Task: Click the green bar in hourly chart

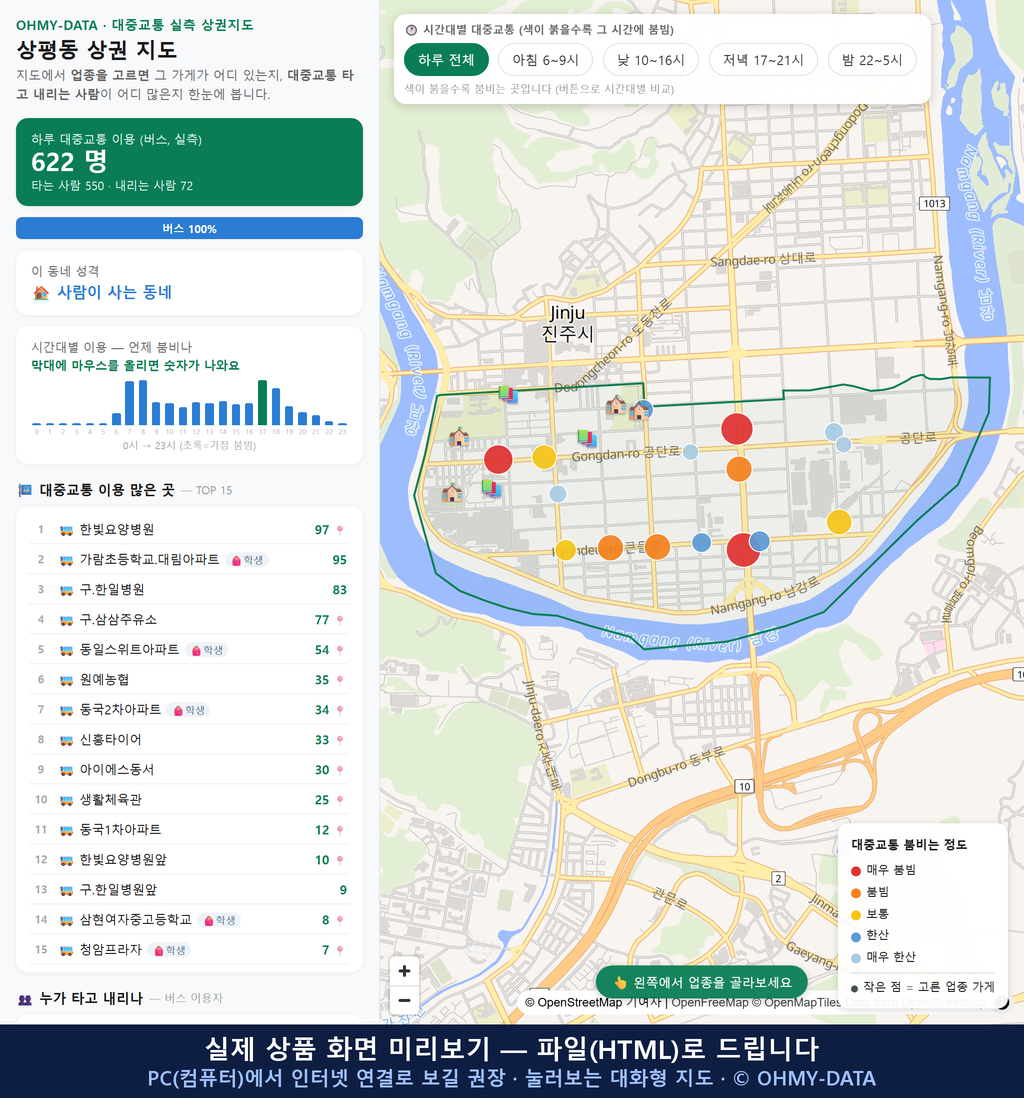Action: coord(263,403)
